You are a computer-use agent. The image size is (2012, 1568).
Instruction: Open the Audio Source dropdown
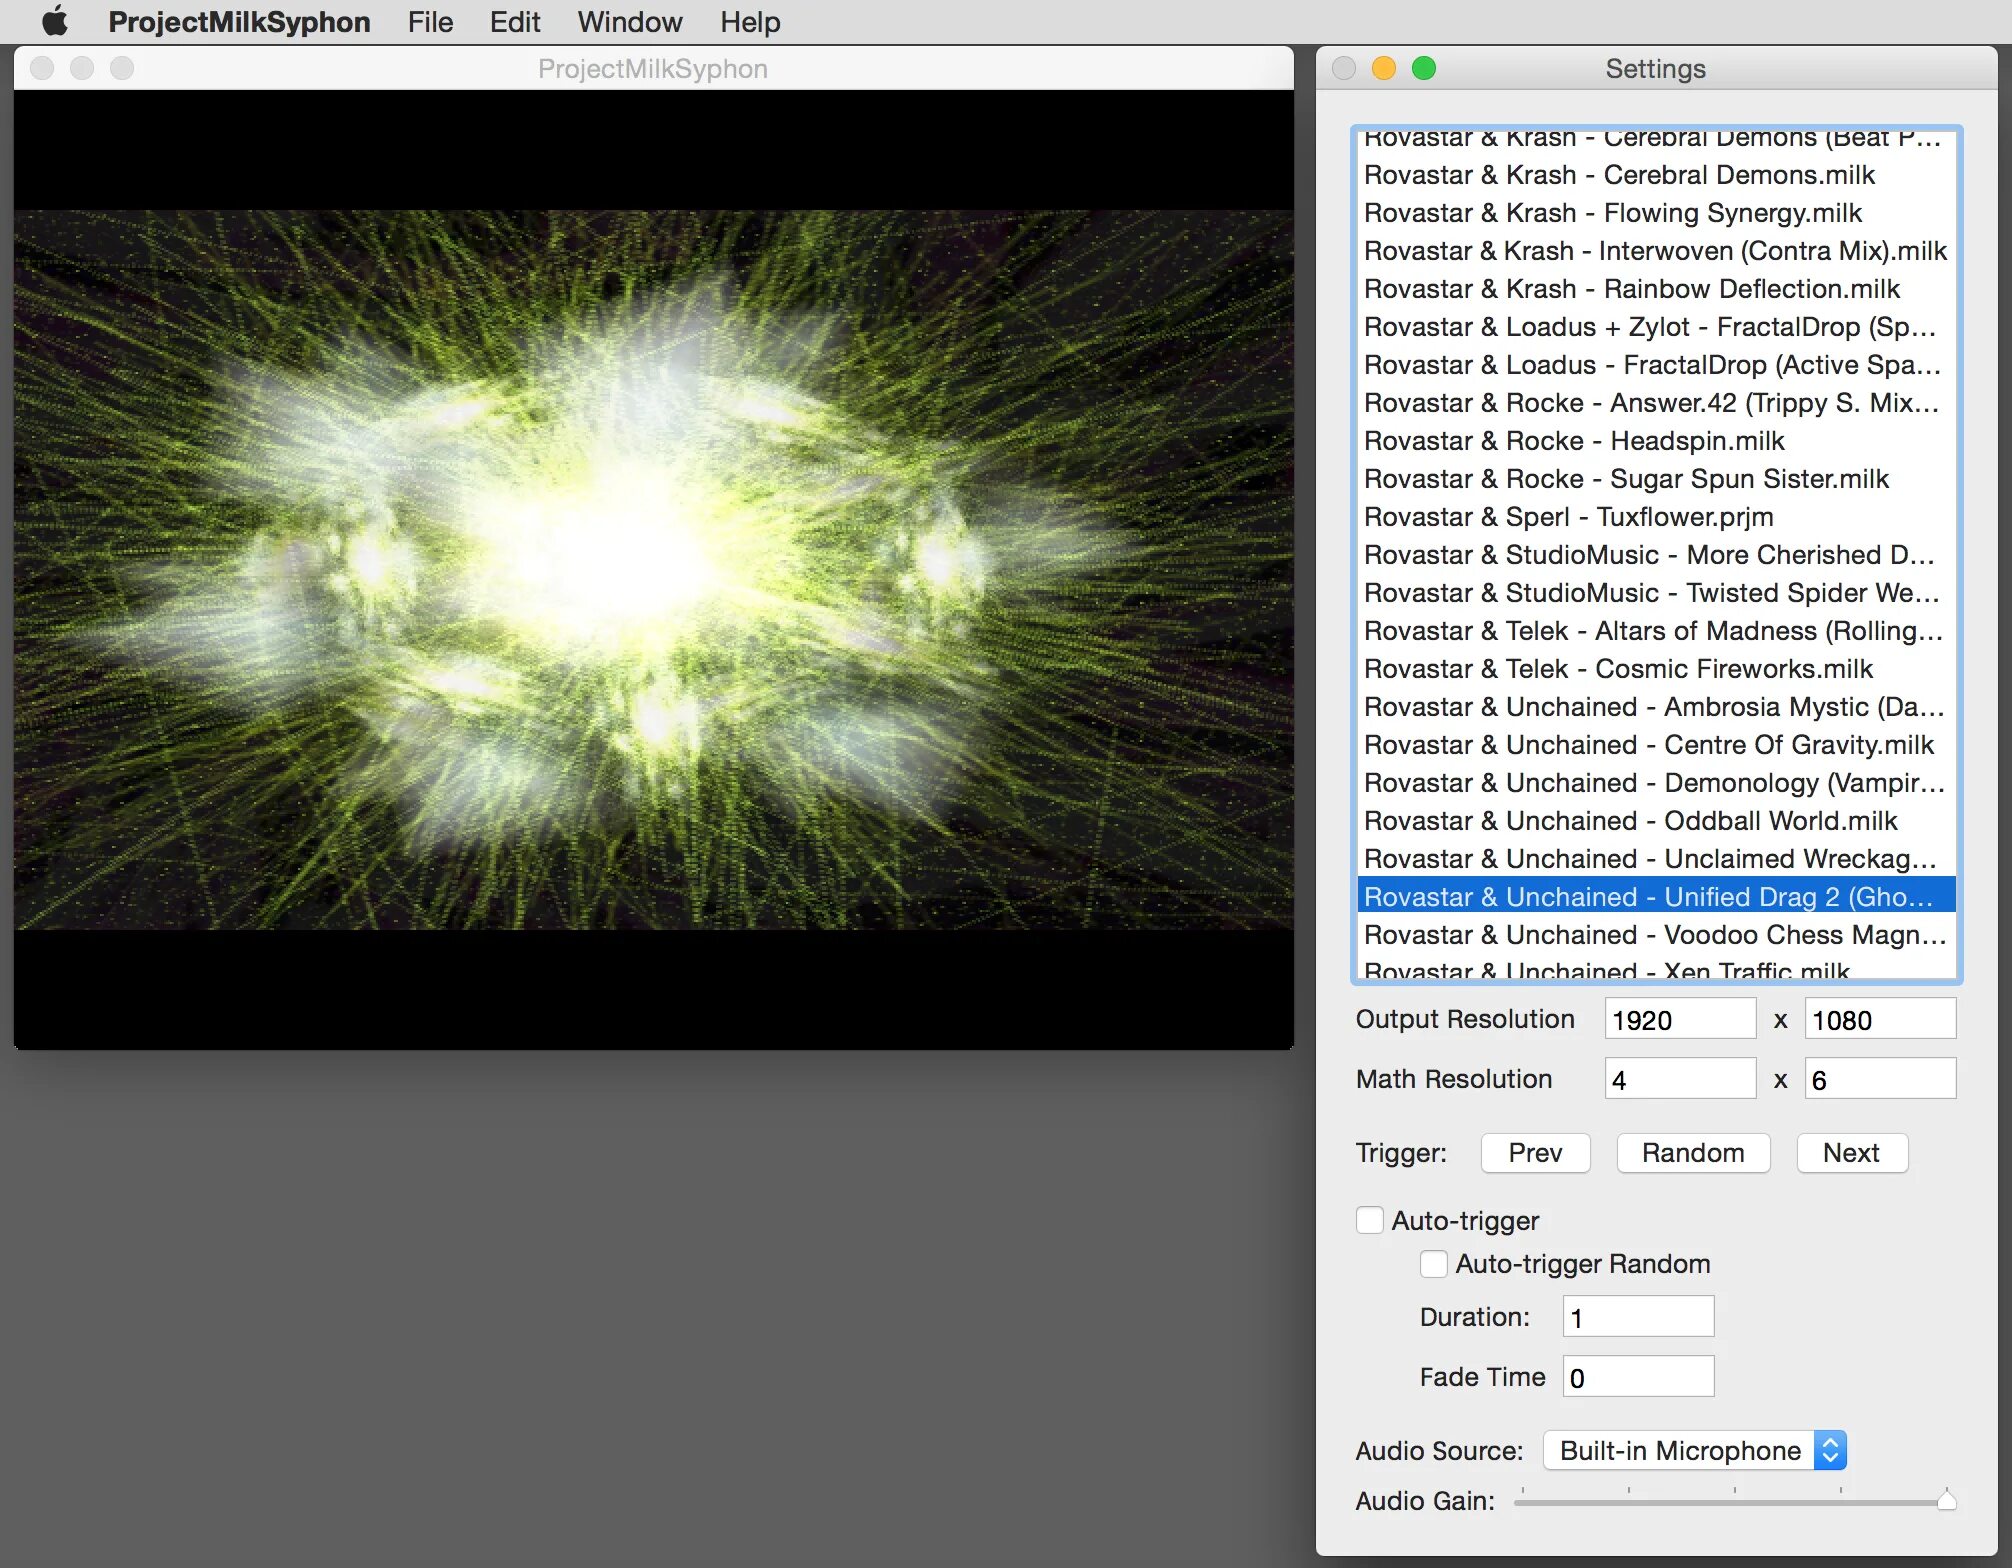(1694, 1450)
